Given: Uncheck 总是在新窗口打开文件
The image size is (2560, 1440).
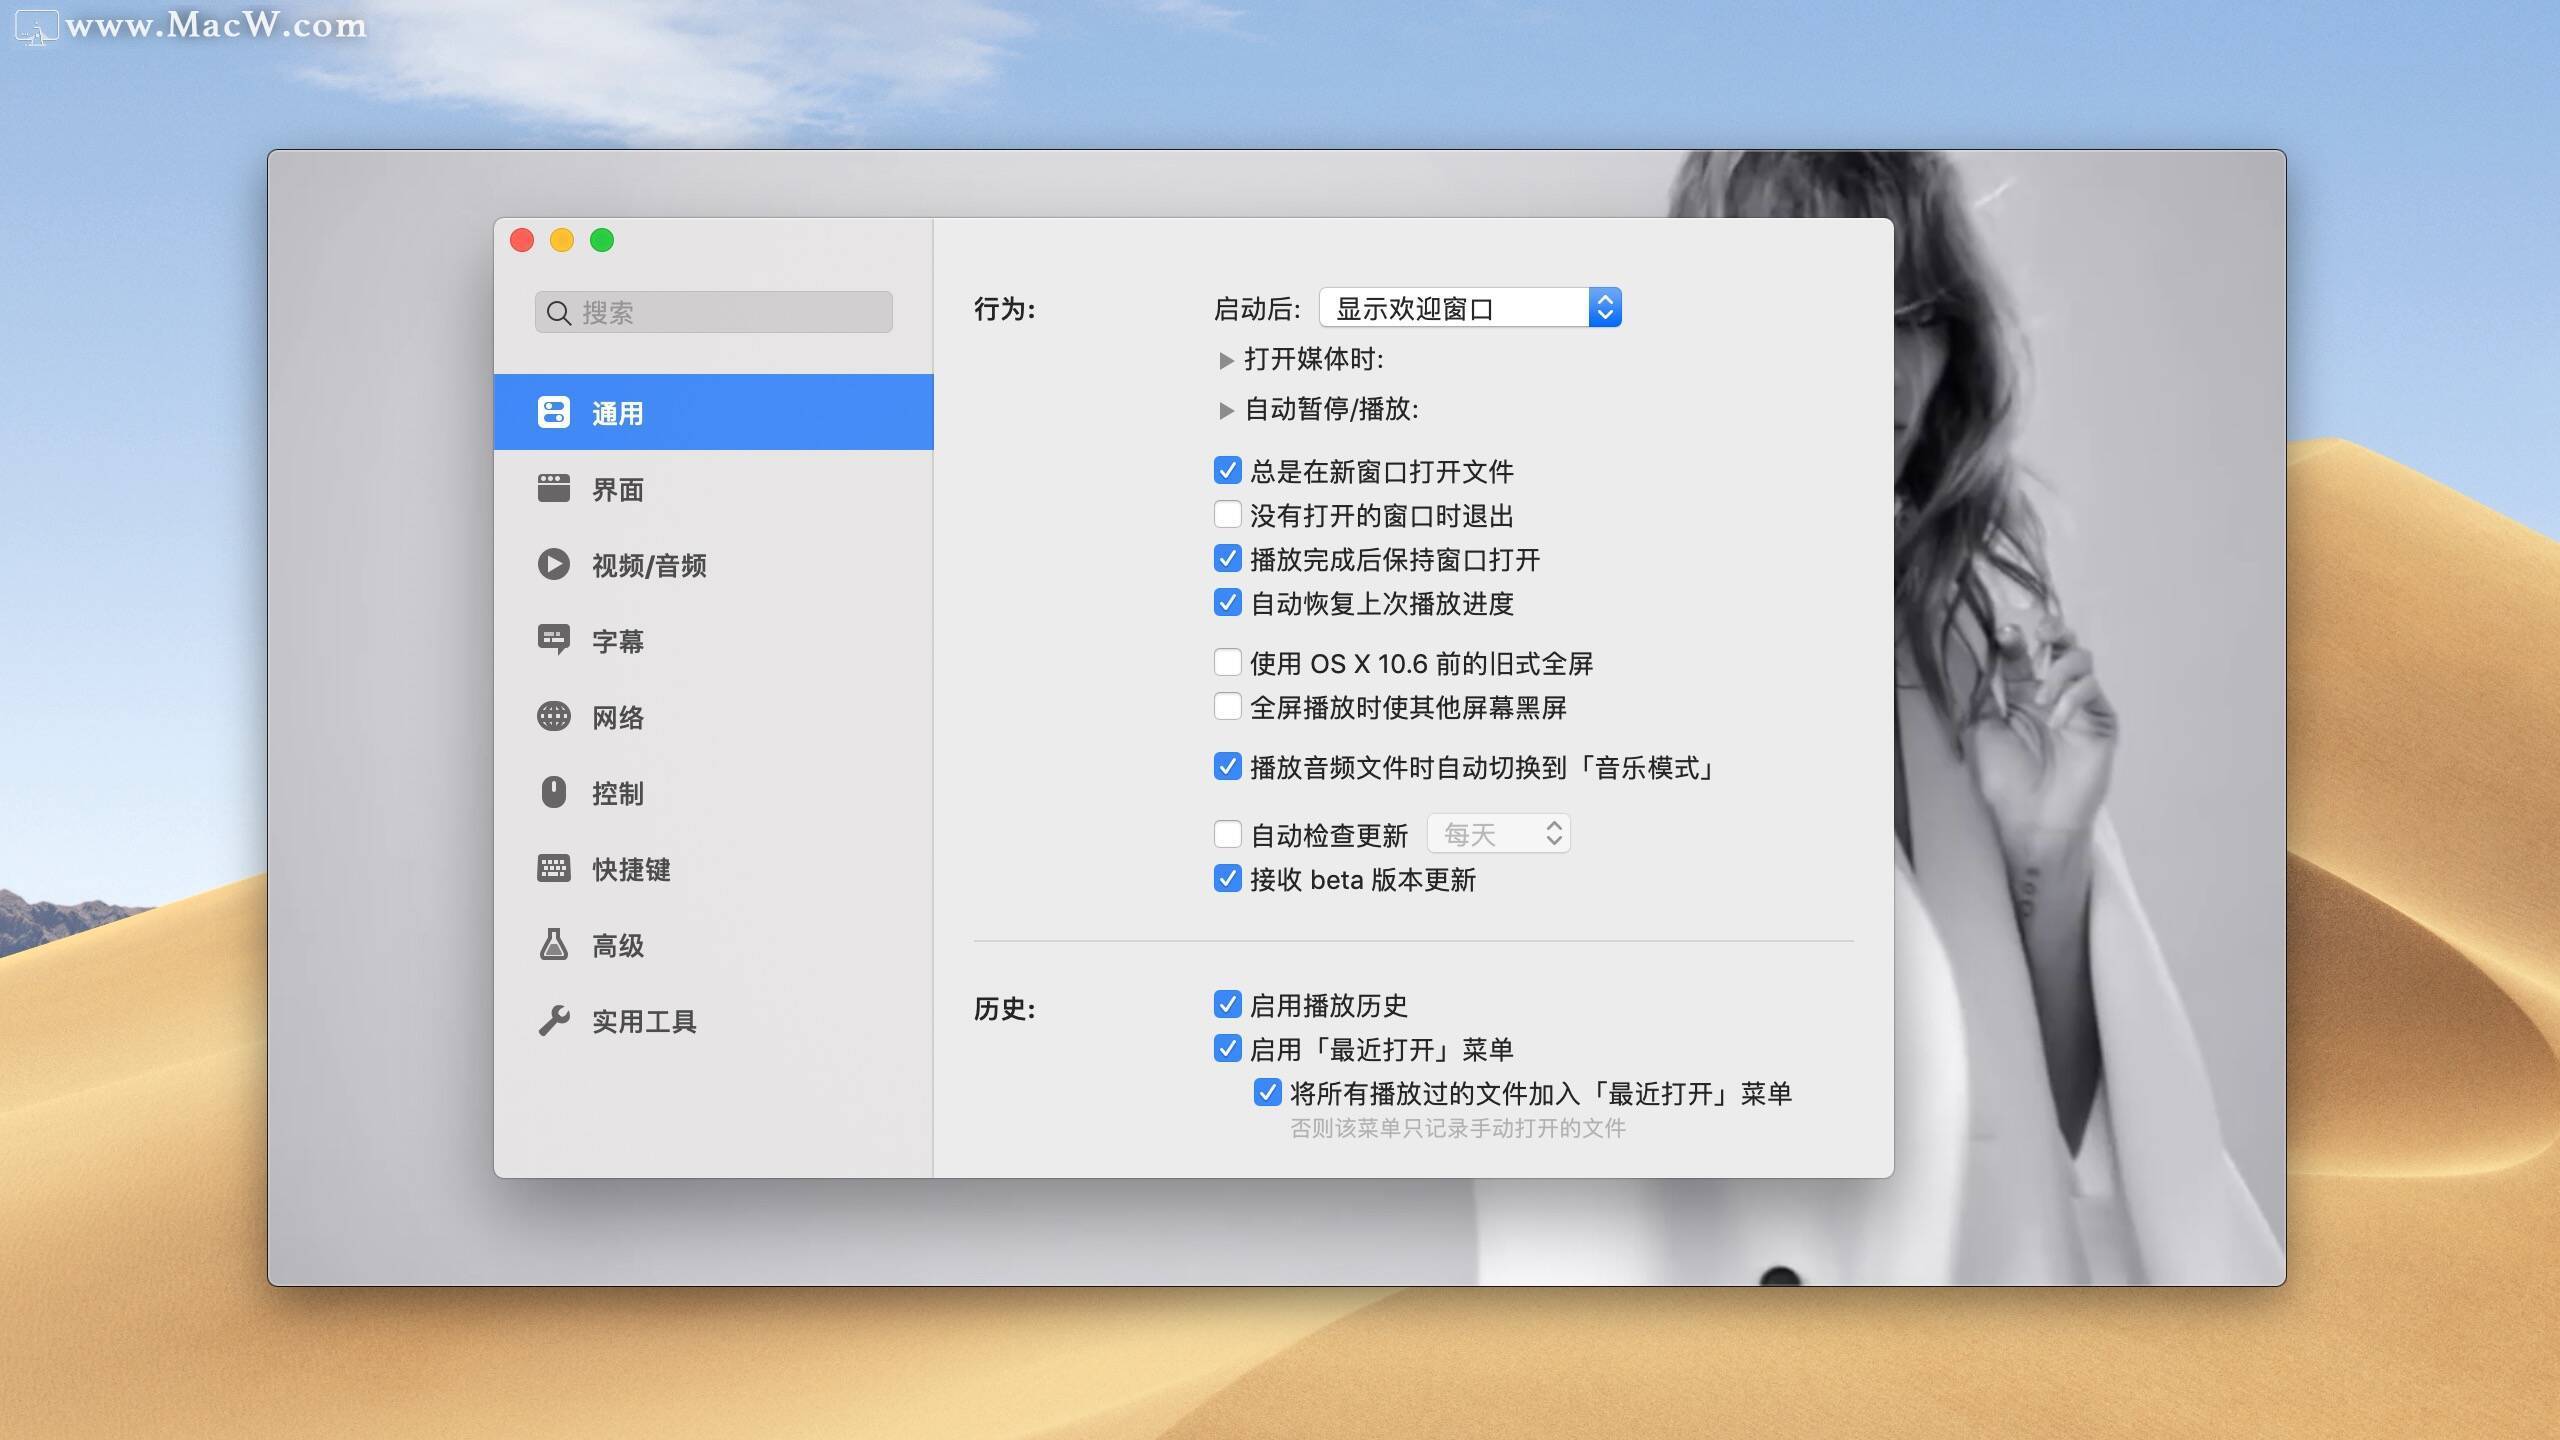Looking at the screenshot, I should click(x=1227, y=470).
